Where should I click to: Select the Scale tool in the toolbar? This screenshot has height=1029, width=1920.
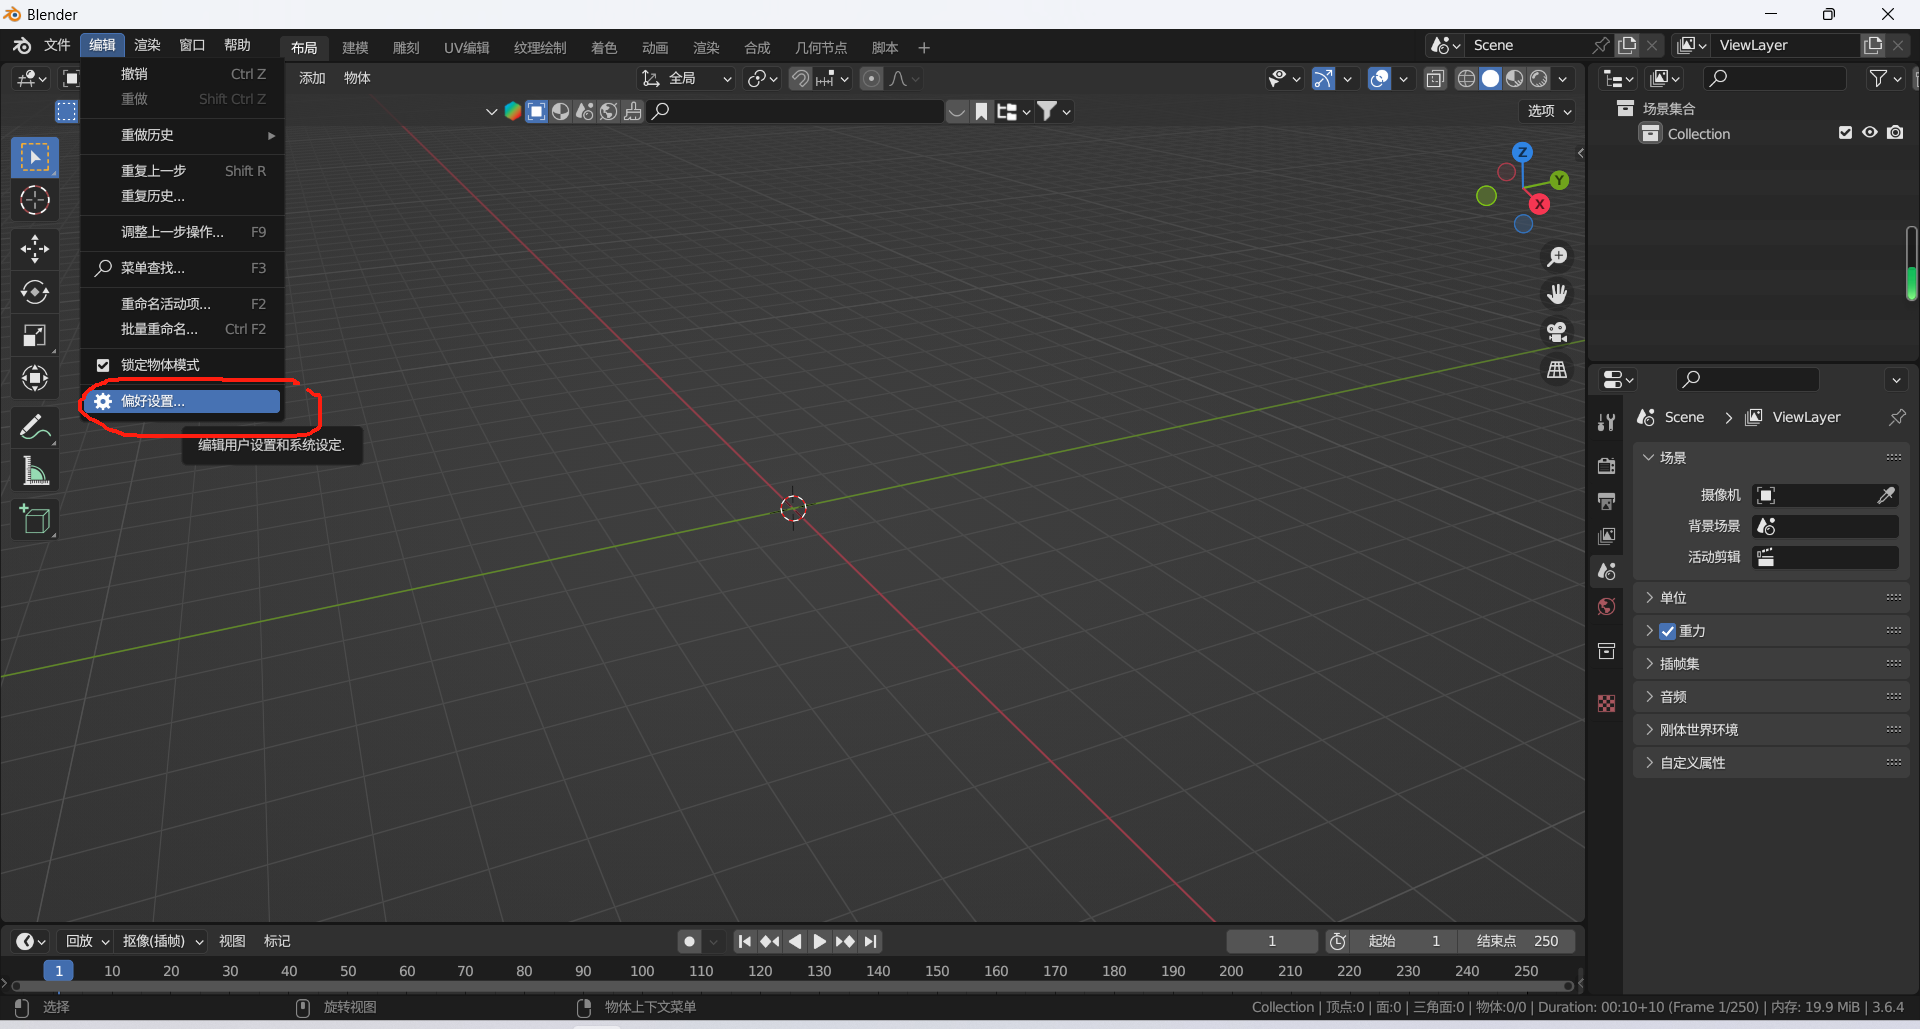pos(35,335)
